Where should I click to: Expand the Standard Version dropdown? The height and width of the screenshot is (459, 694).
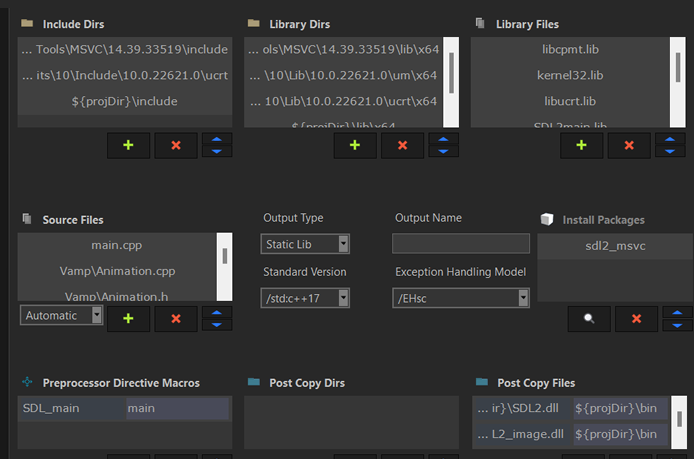305,297
